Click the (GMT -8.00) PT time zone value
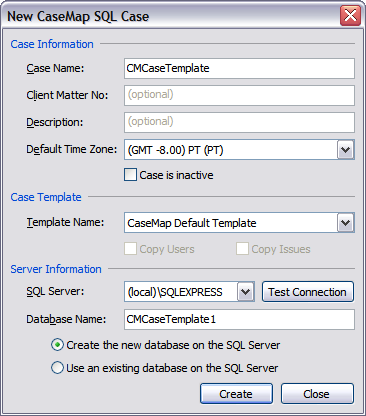This screenshot has height=416, width=366. (x=175, y=150)
